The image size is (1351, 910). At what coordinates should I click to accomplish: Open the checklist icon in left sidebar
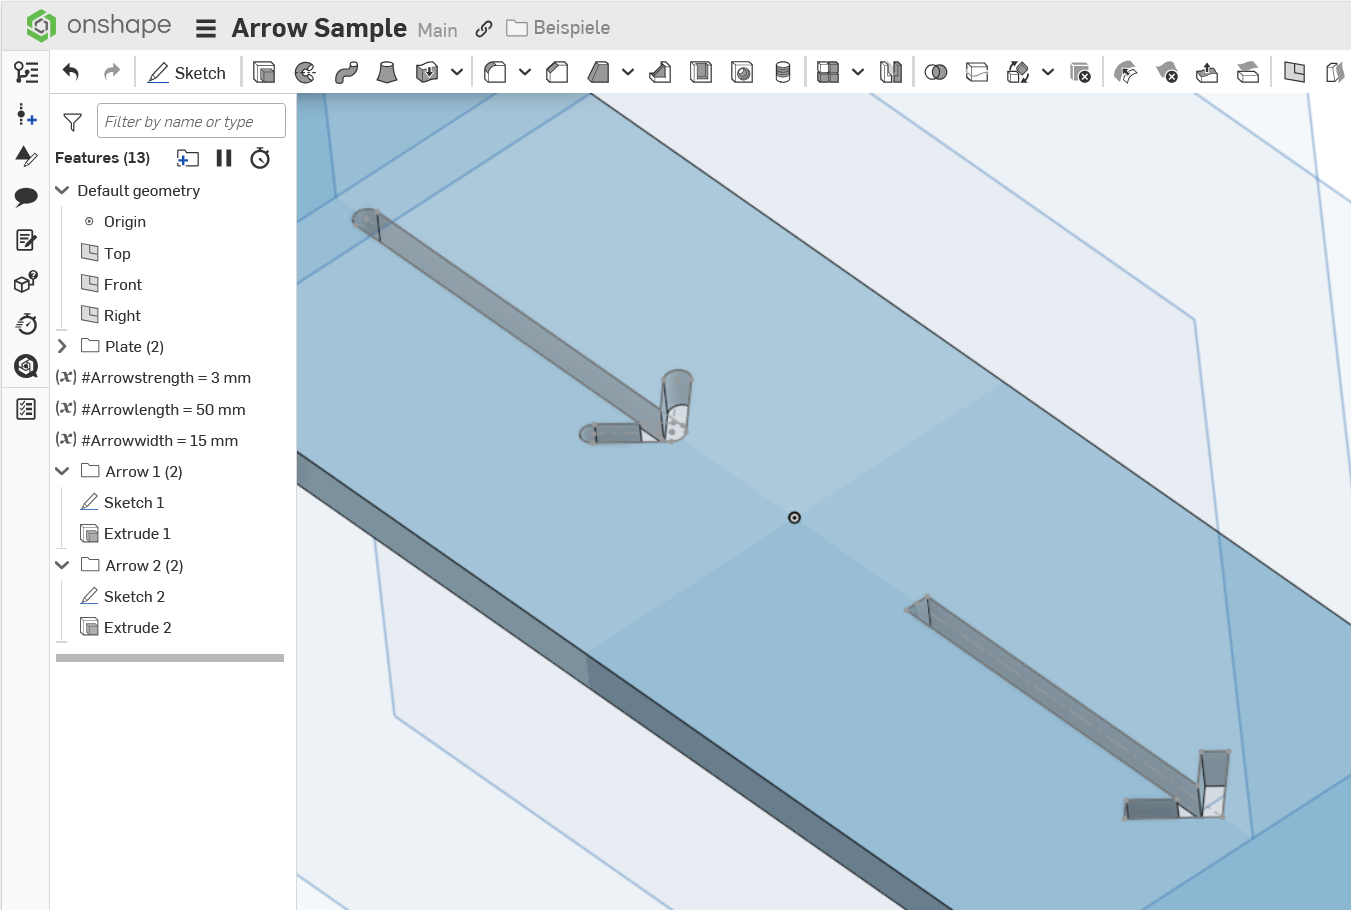tap(26, 409)
